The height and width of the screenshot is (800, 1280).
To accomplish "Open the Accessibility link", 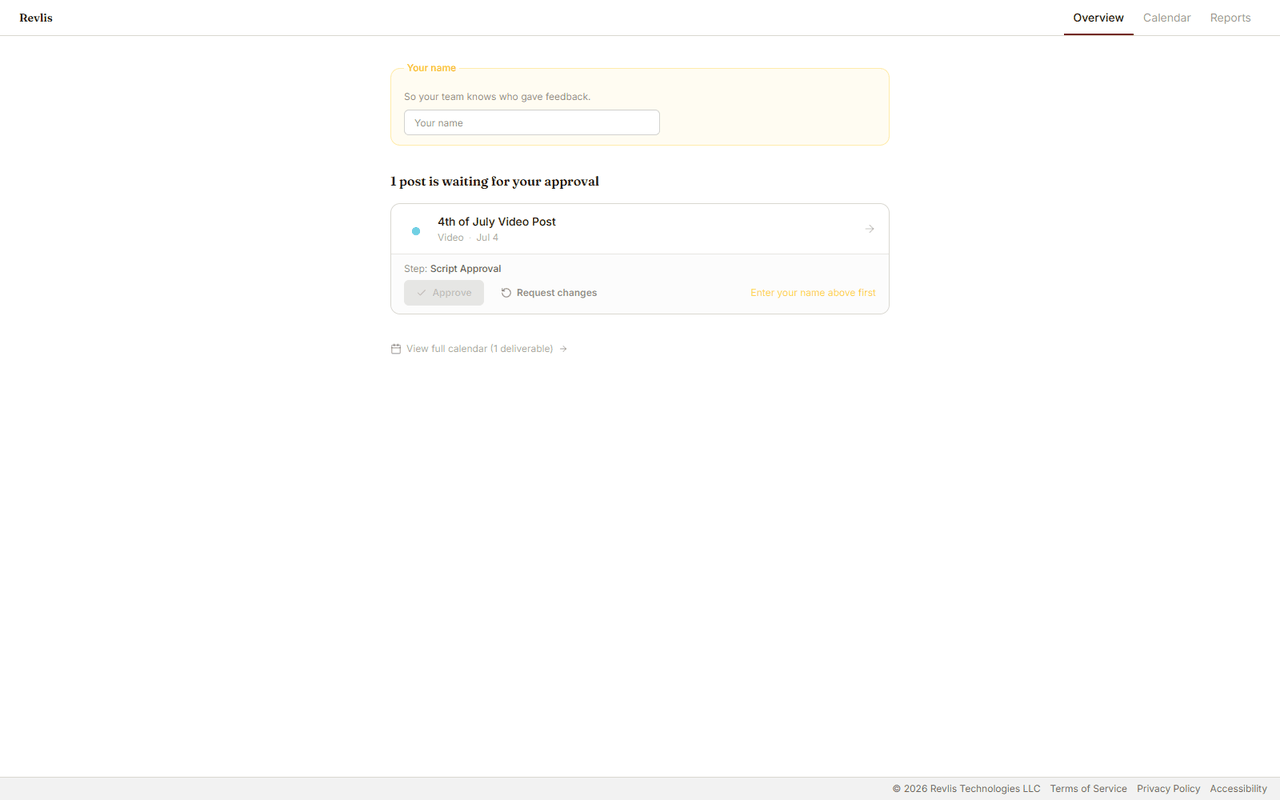I will tap(1238, 789).
